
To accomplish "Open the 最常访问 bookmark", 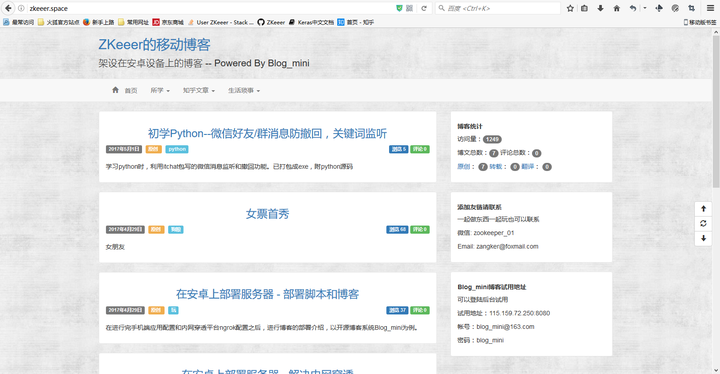I will (18, 22).
